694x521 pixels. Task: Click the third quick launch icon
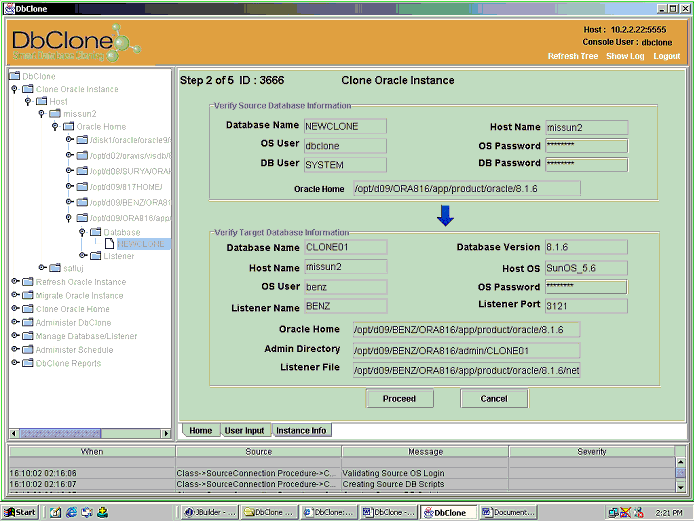pyautogui.click(x=87, y=512)
